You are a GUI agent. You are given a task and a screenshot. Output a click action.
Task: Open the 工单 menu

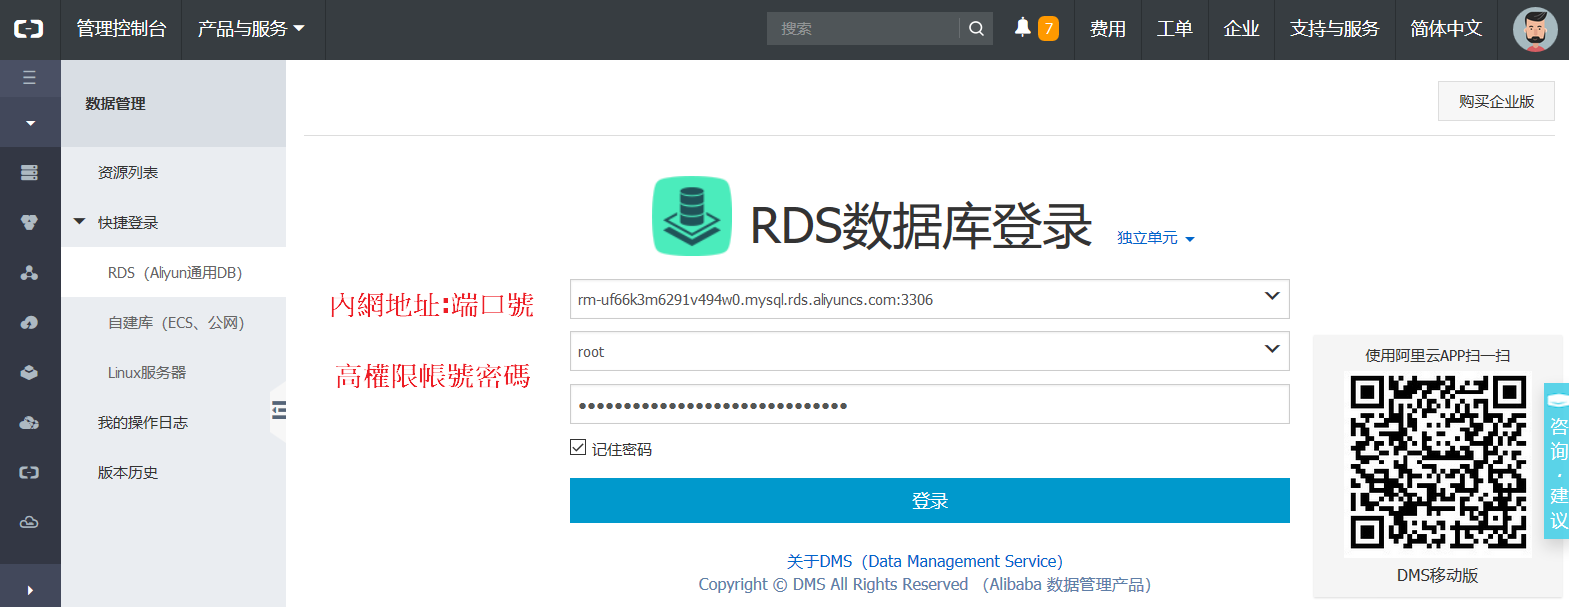[x=1175, y=29]
